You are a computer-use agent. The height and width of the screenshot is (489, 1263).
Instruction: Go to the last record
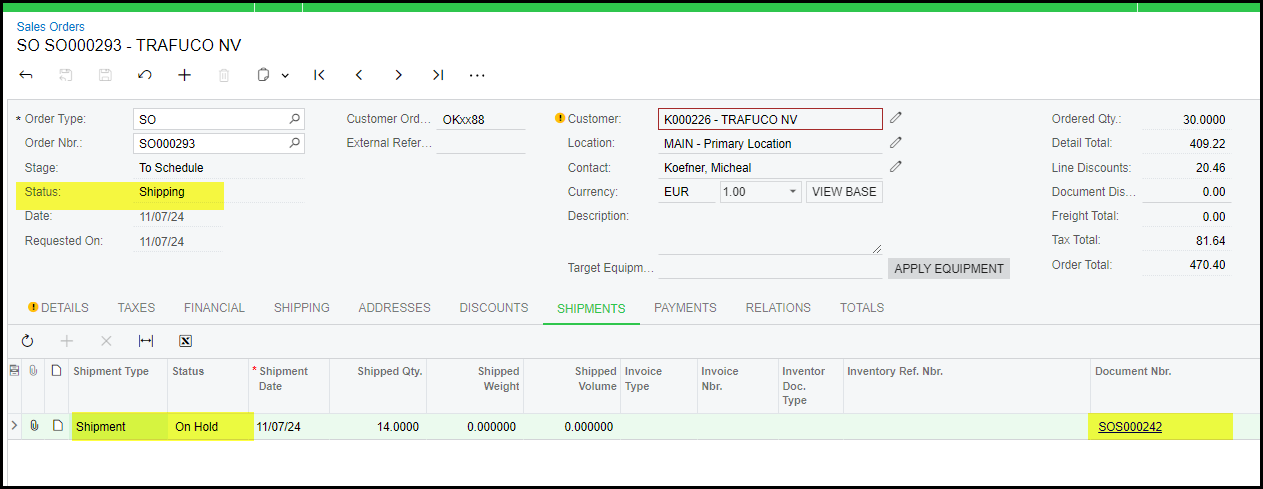pyautogui.click(x=438, y=75)
